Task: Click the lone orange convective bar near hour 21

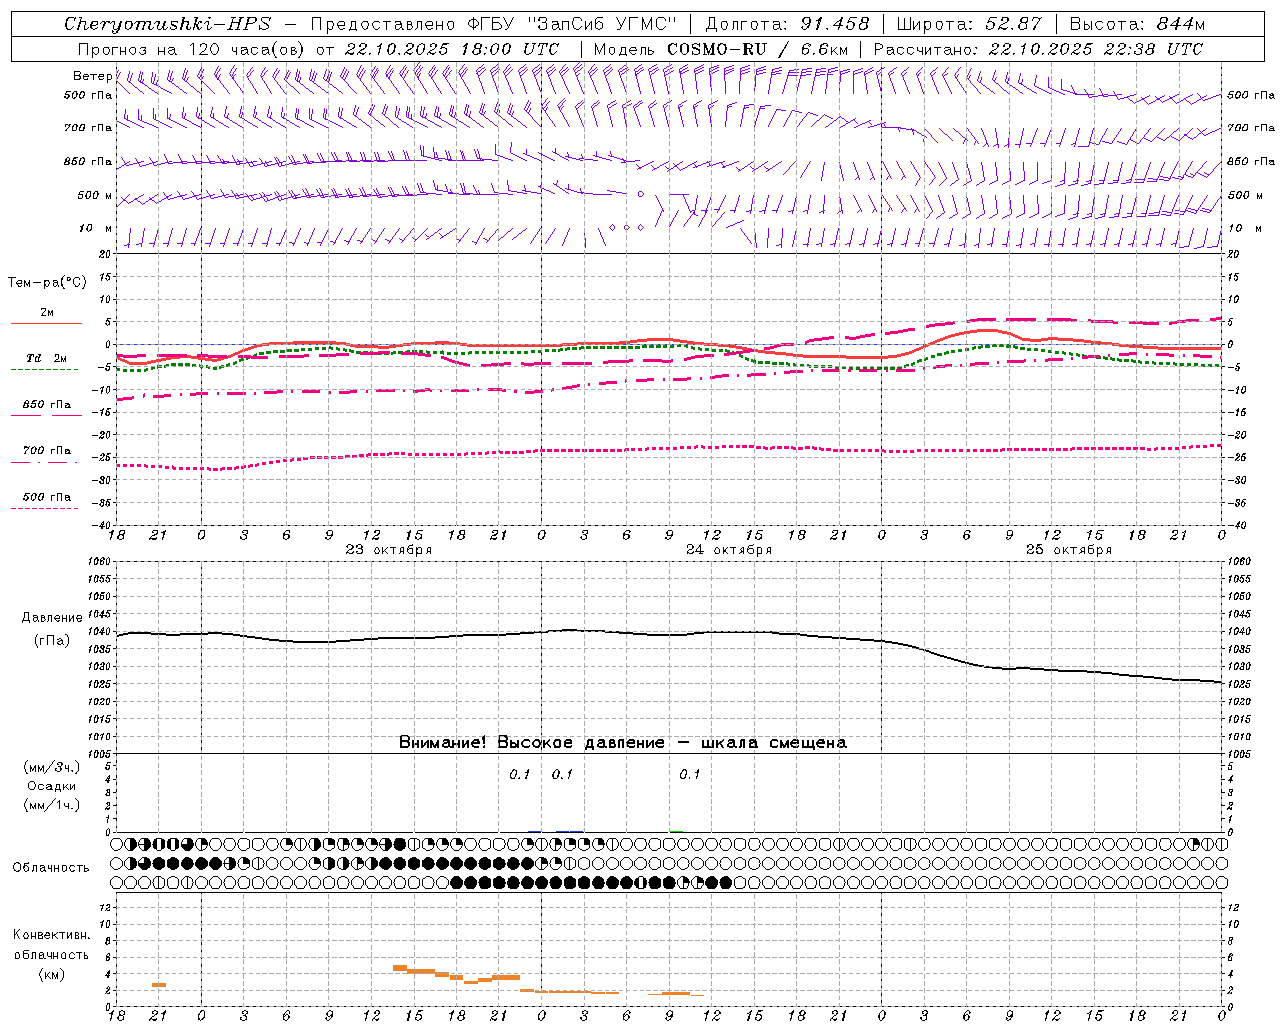Action: (x=159, y=985)
